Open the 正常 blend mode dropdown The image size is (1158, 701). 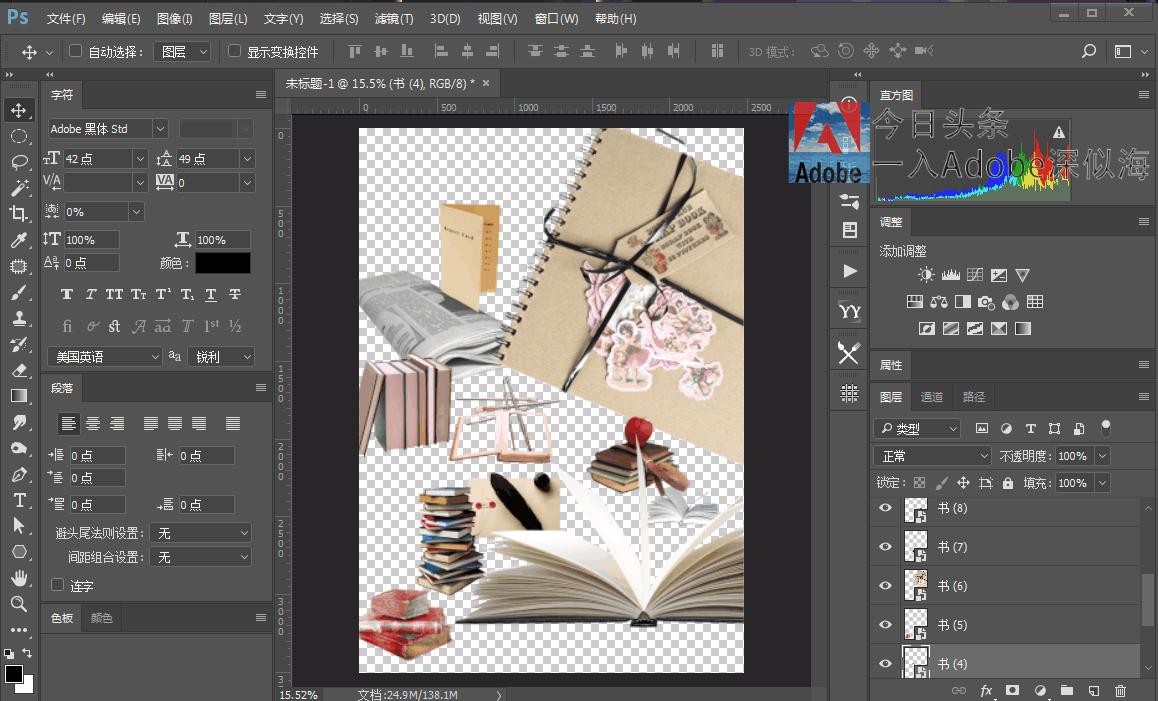pyautogui.click(x=932, y=456)
